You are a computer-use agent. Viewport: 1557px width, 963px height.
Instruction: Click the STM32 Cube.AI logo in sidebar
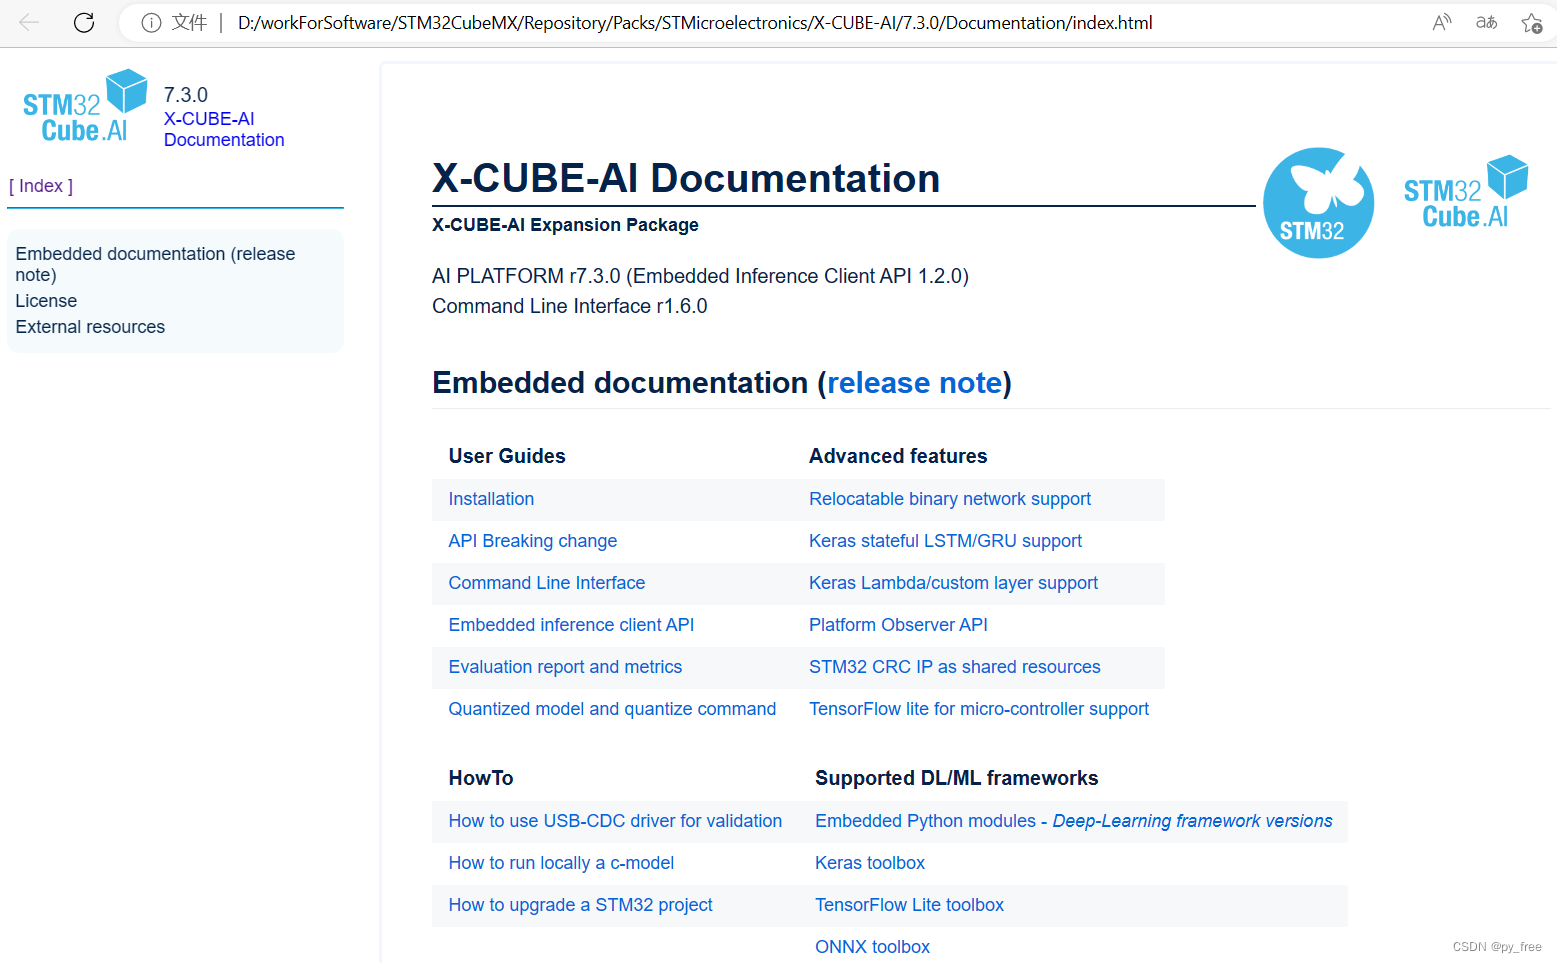(x=85, y=106)
